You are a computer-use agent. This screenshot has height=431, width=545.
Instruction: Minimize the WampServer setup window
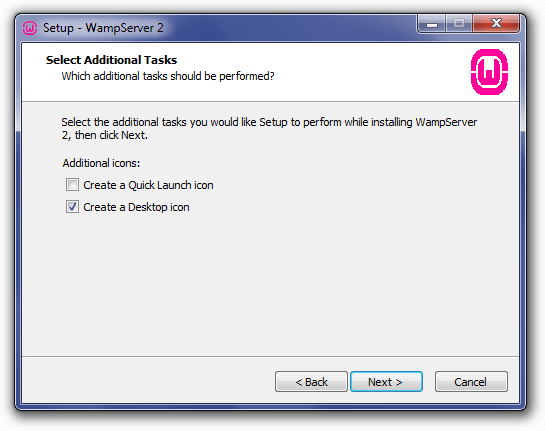tap(432, 24)
